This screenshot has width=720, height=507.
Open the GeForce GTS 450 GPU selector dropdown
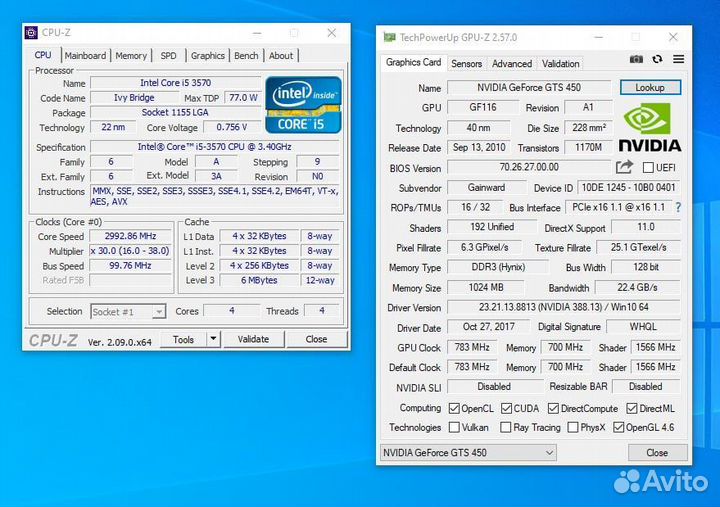click(468, 453)
